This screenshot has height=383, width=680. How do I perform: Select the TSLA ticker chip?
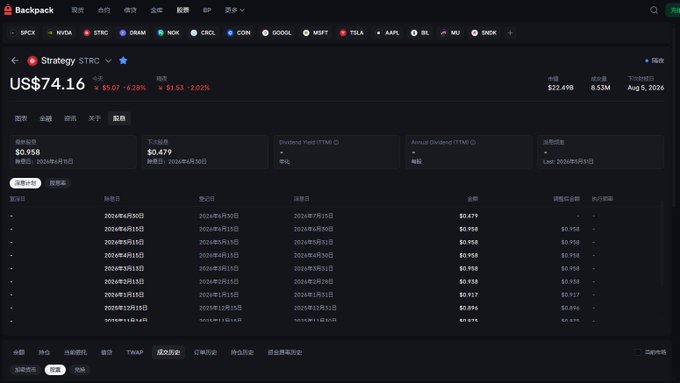(x=352, y=33)
